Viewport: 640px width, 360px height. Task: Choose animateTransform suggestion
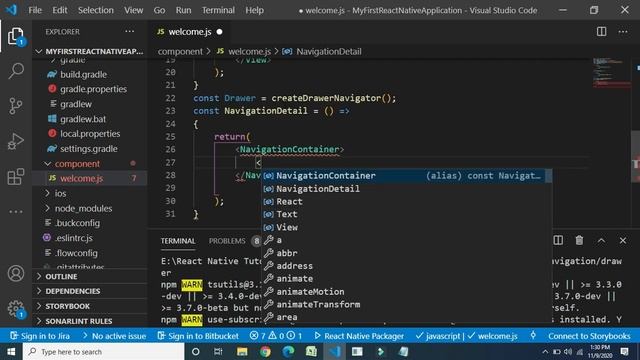coord(407,304)
